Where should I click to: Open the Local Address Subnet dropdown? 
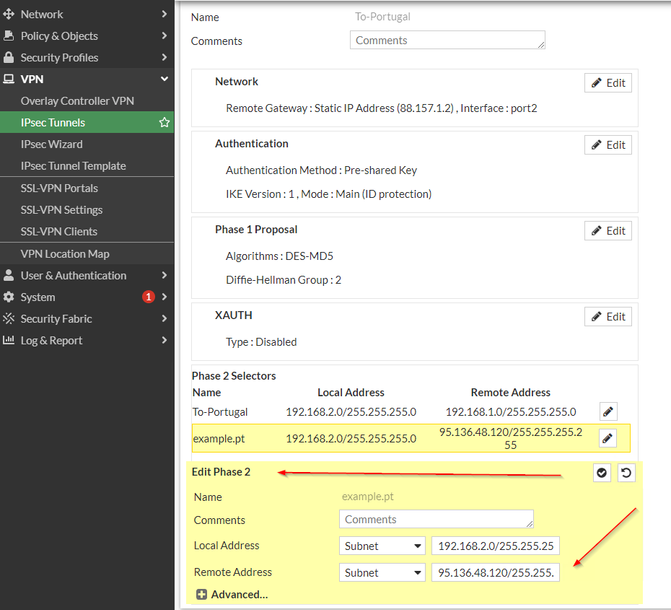click(x=382, y=546)
